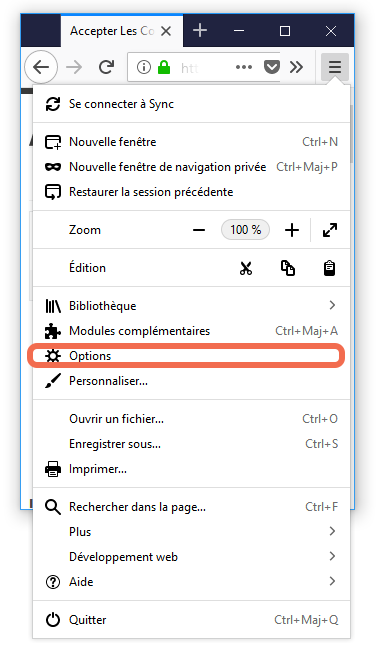The height and width of the screenshot is (662, 389).
Task: Expand the Développement web submenu
Action: pos(191,557)
